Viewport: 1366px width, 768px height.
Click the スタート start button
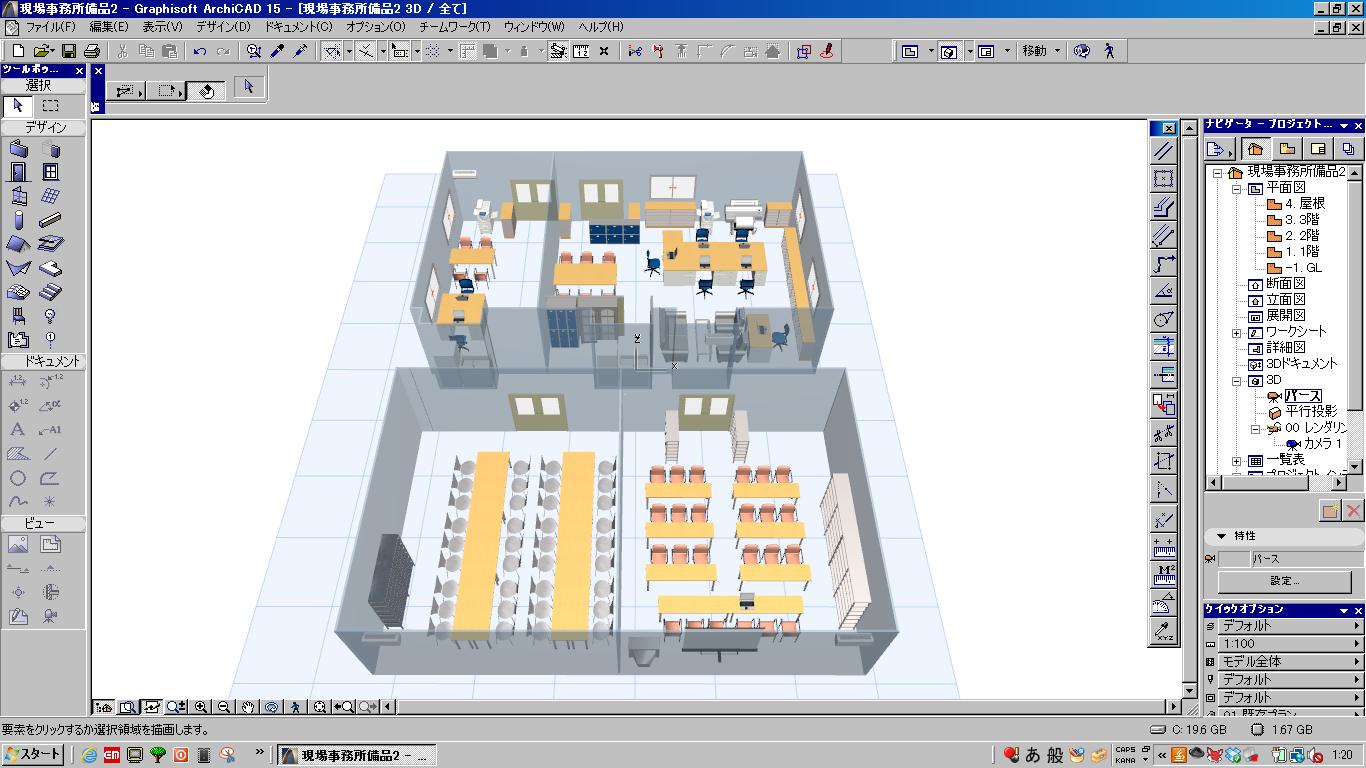click(x=34, y=755)
